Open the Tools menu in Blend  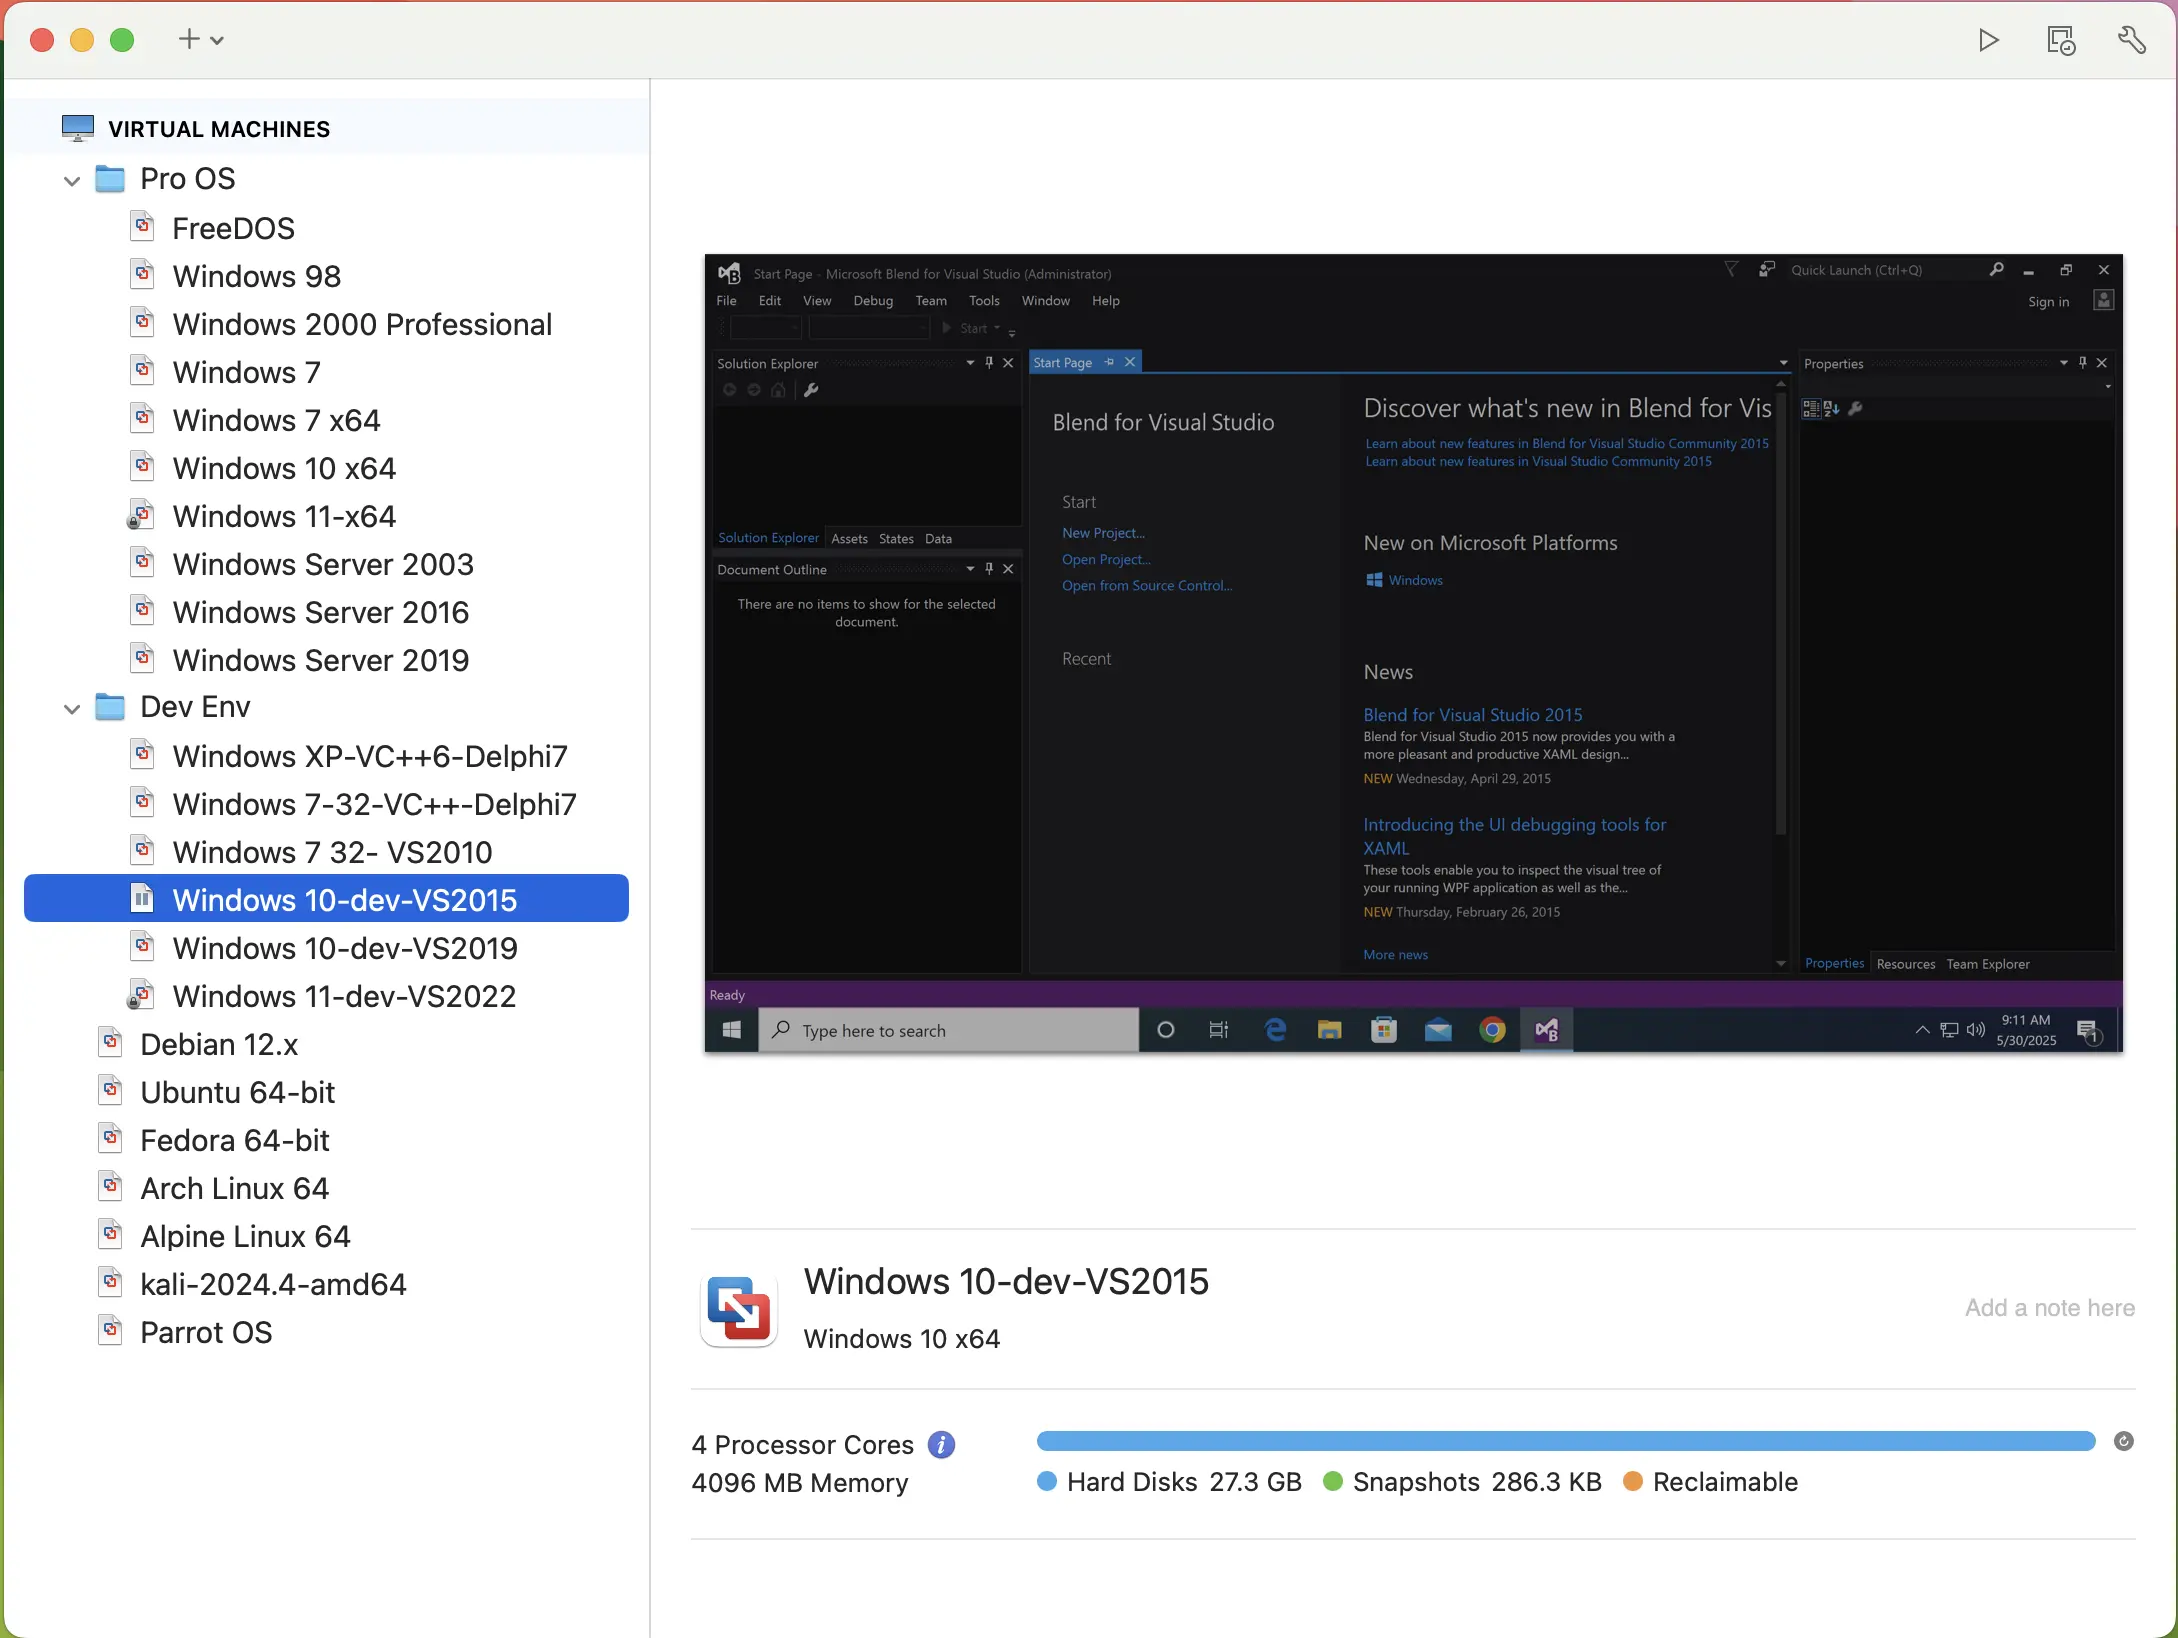point(984,301)
